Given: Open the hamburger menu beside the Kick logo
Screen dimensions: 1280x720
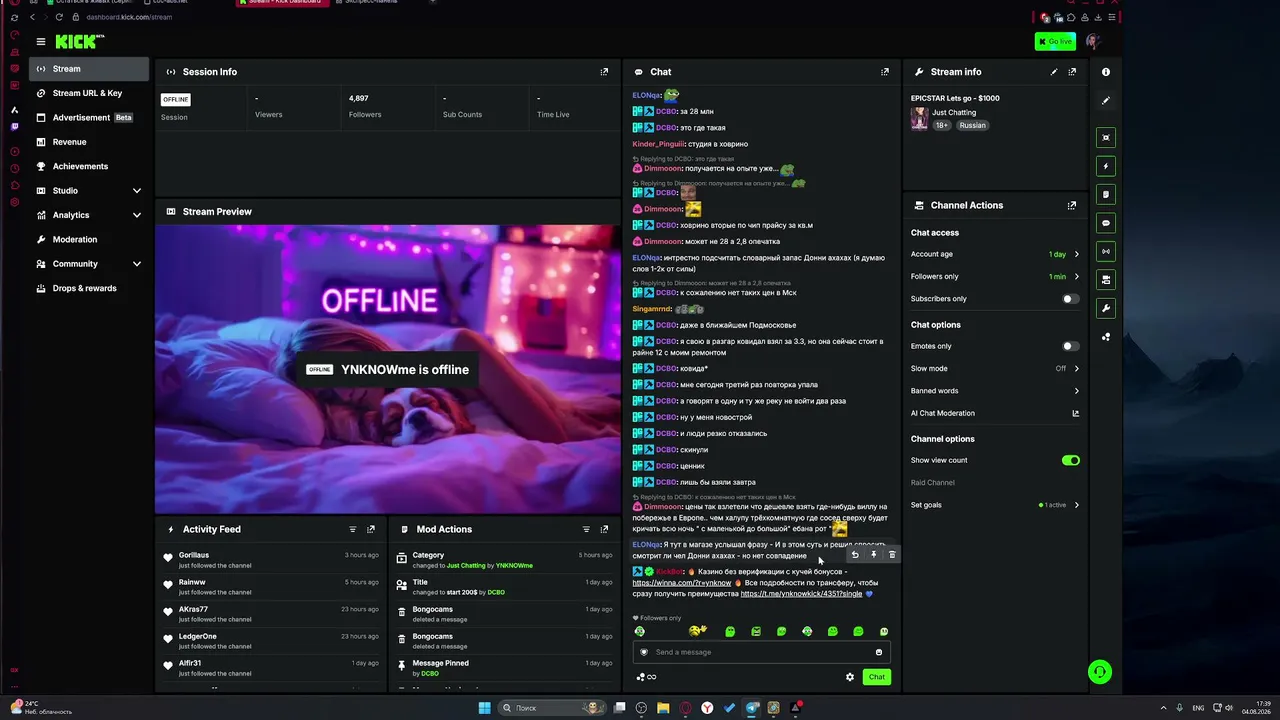Looking at the screenshot, I should [x=41, y=42].
